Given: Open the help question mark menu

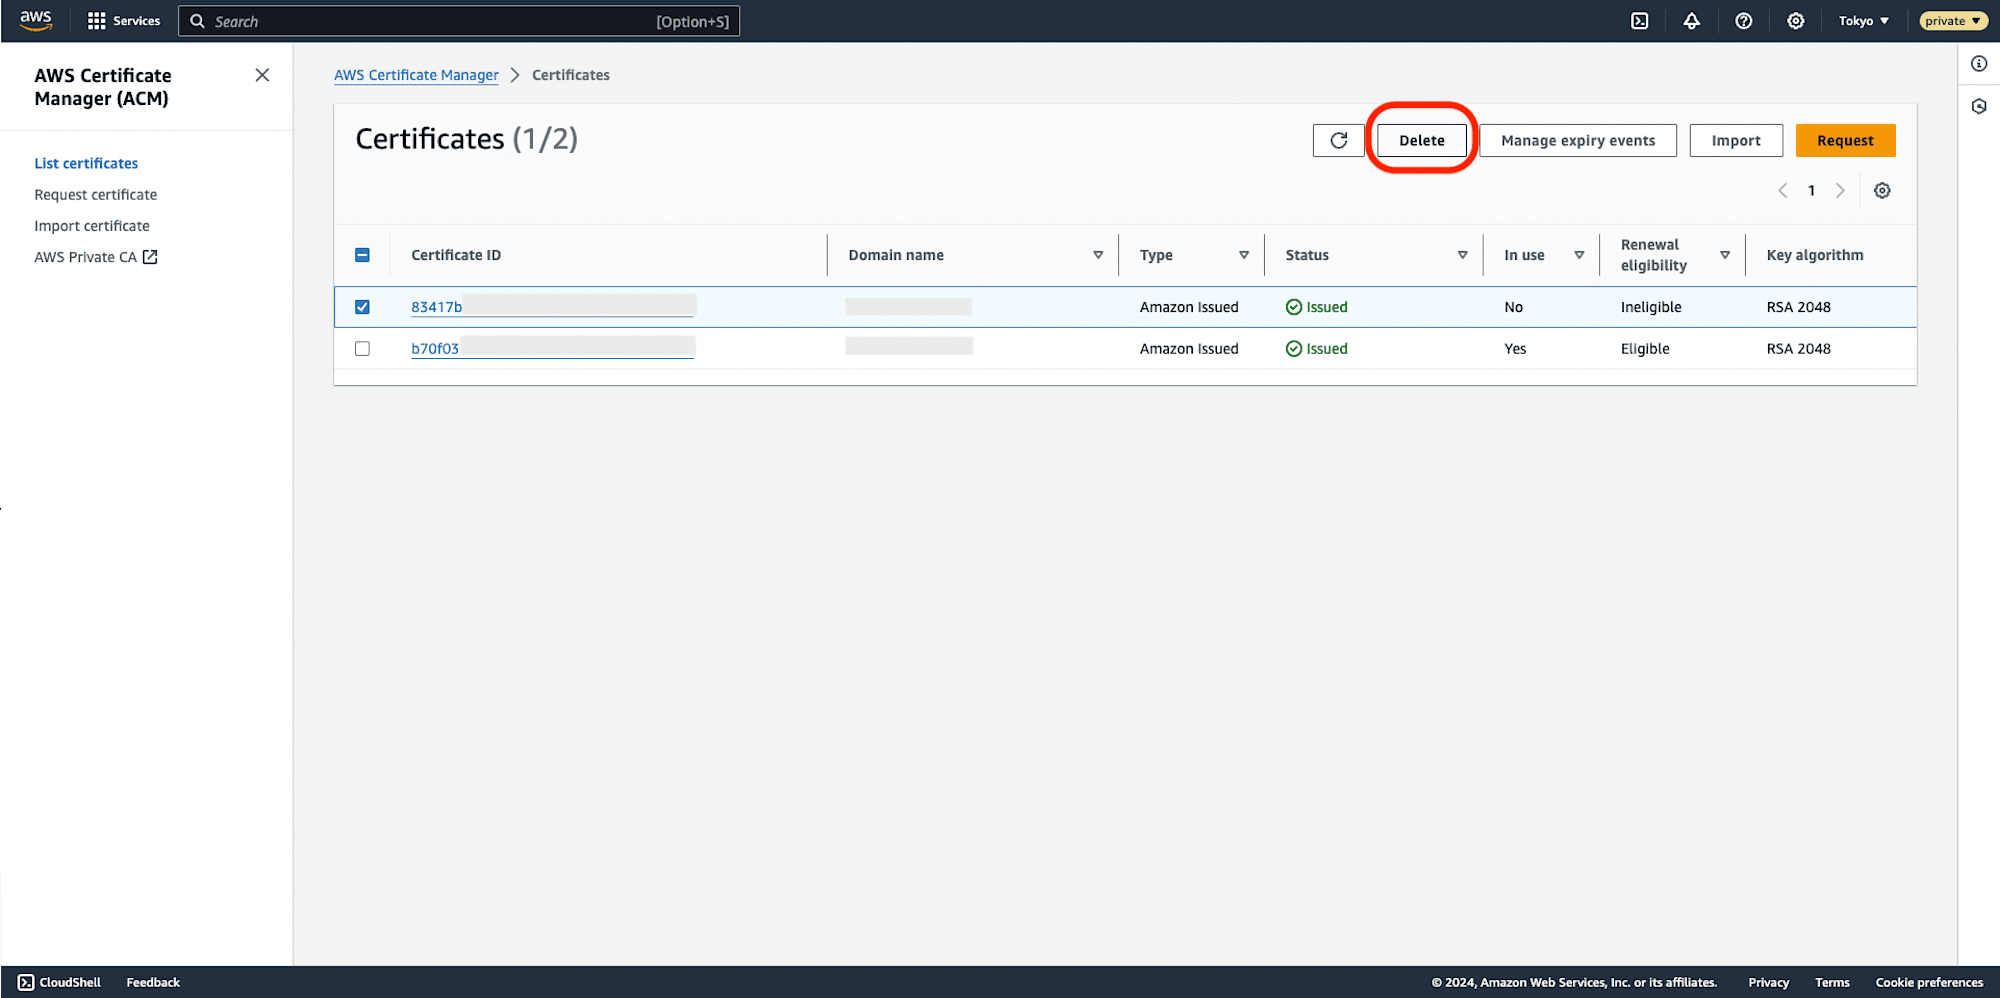Looking at the screenshot, I should click(1744, 21).
